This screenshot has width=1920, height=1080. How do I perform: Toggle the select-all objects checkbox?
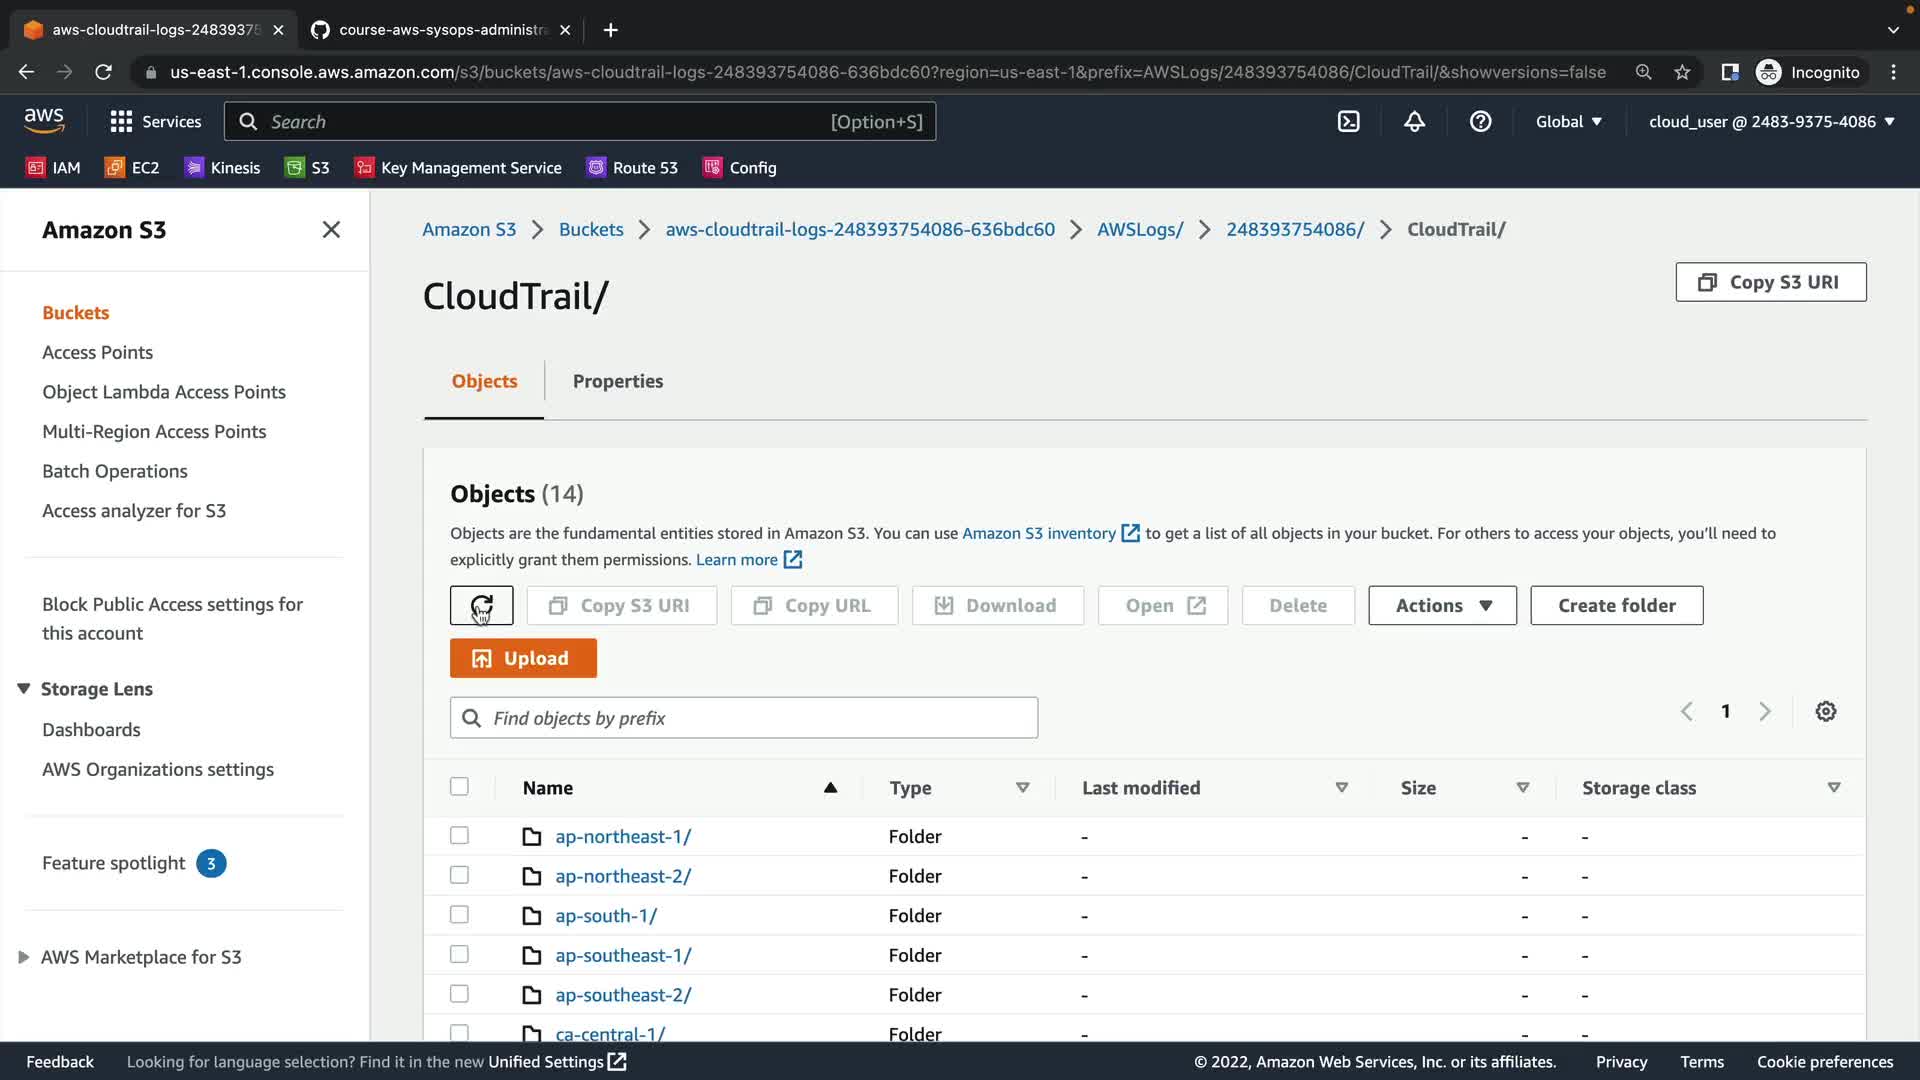[459, 786]
